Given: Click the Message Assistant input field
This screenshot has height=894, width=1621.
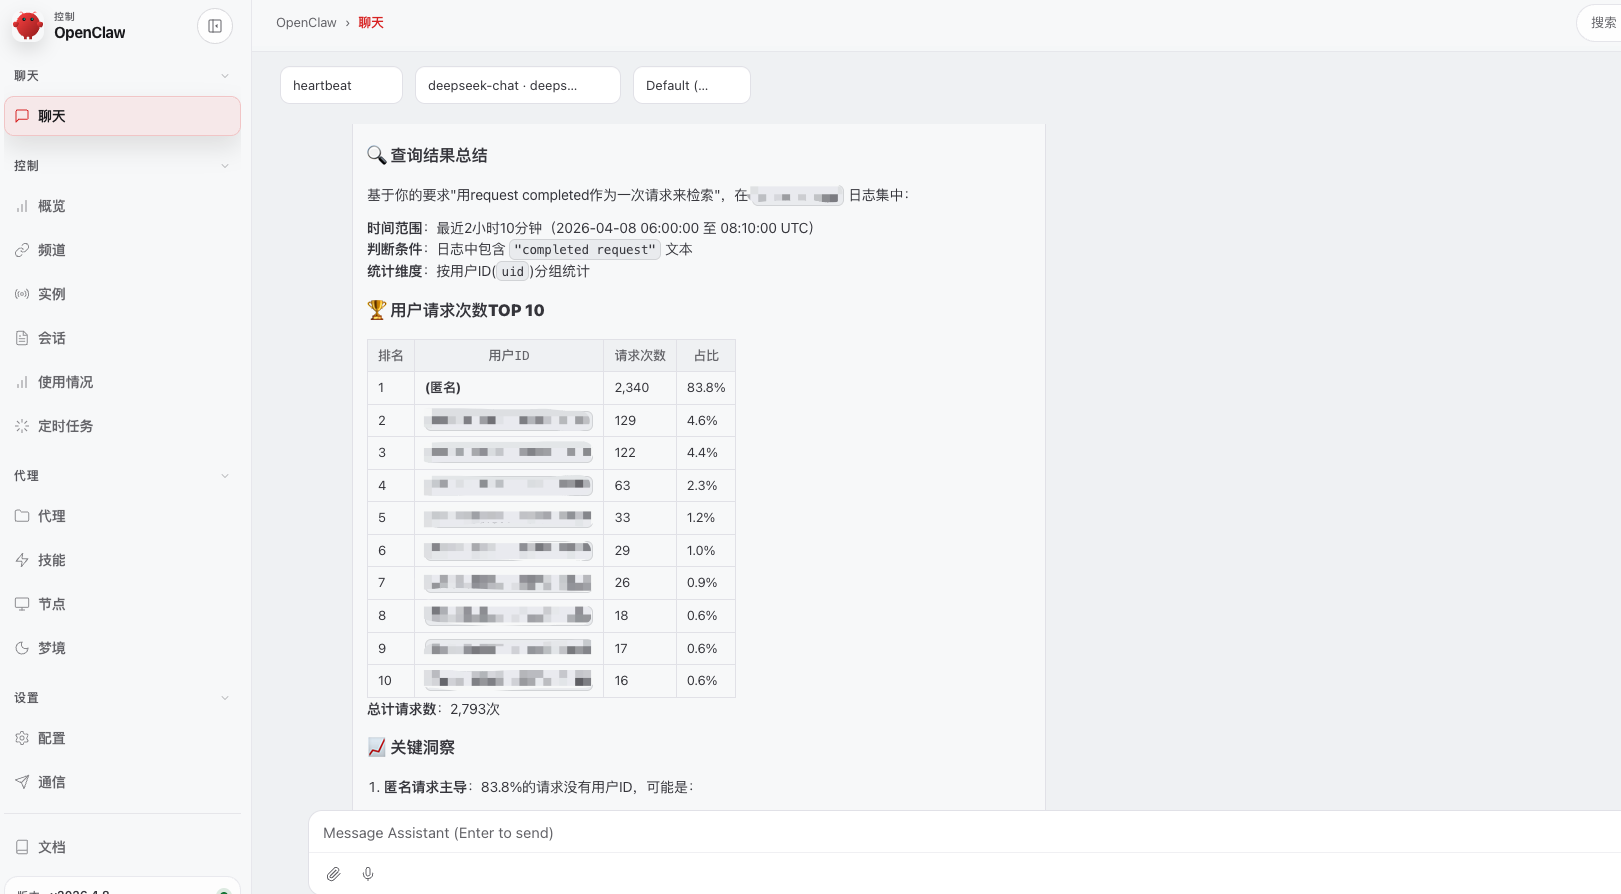Looking at the screenshot, I should tap(900, 833).
